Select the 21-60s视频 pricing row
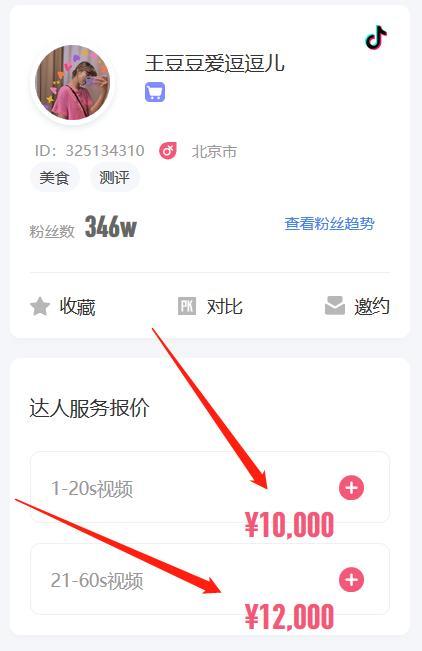This screenshot has height=651, width=422. (210, 579)
